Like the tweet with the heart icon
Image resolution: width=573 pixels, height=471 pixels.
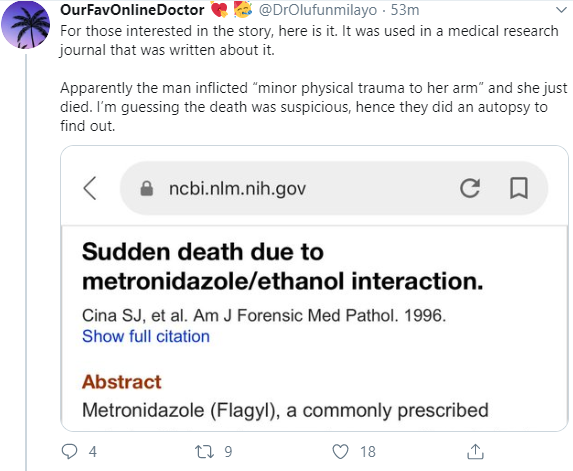pyautogui.click(x=340, y=452)
